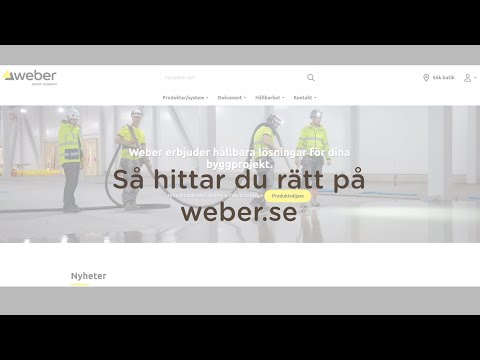
Task: Open the user account icon
Action: click(x=468, y=78)
